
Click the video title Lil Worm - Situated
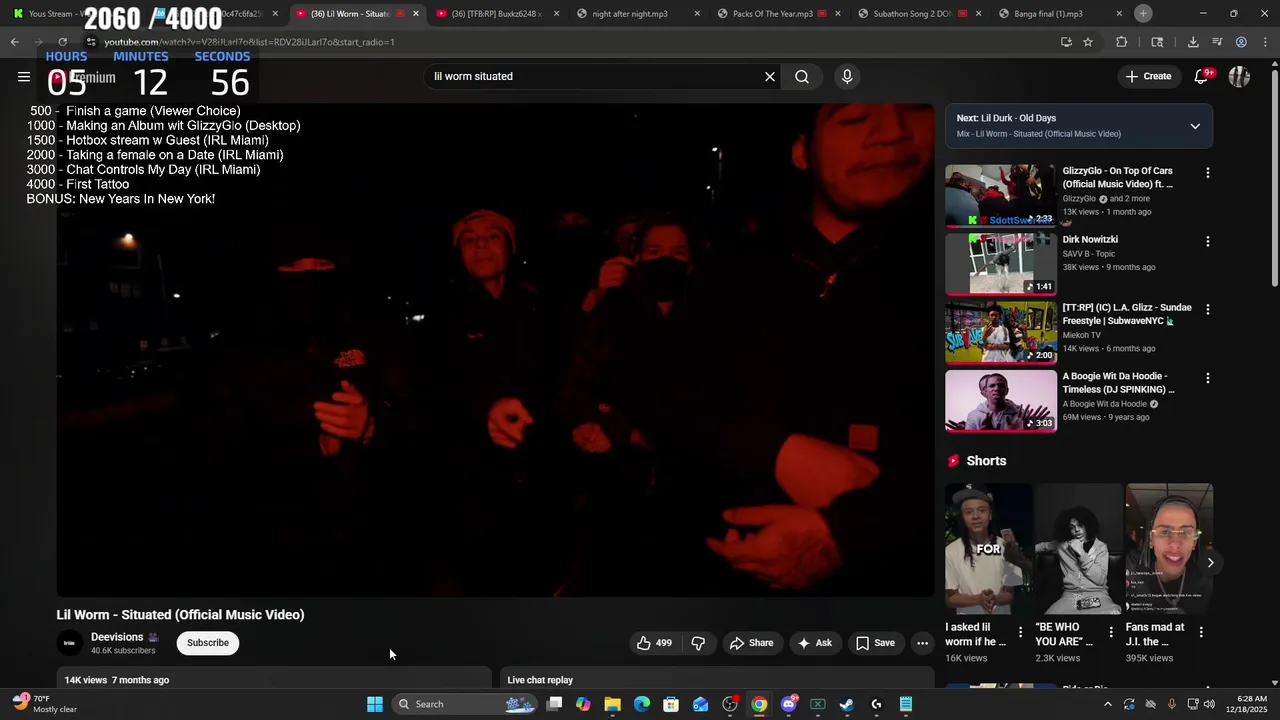click(x=180, y=615)
